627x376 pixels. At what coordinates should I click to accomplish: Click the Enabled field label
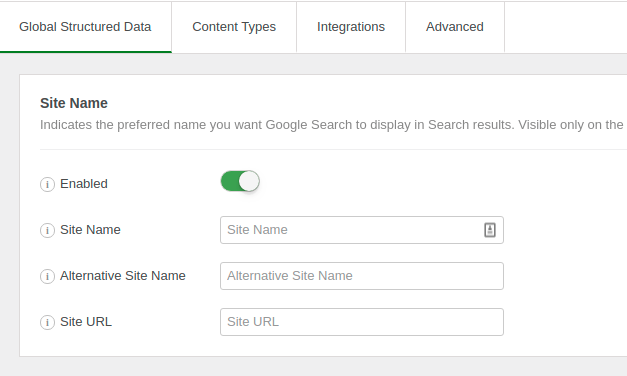point(84,184)
